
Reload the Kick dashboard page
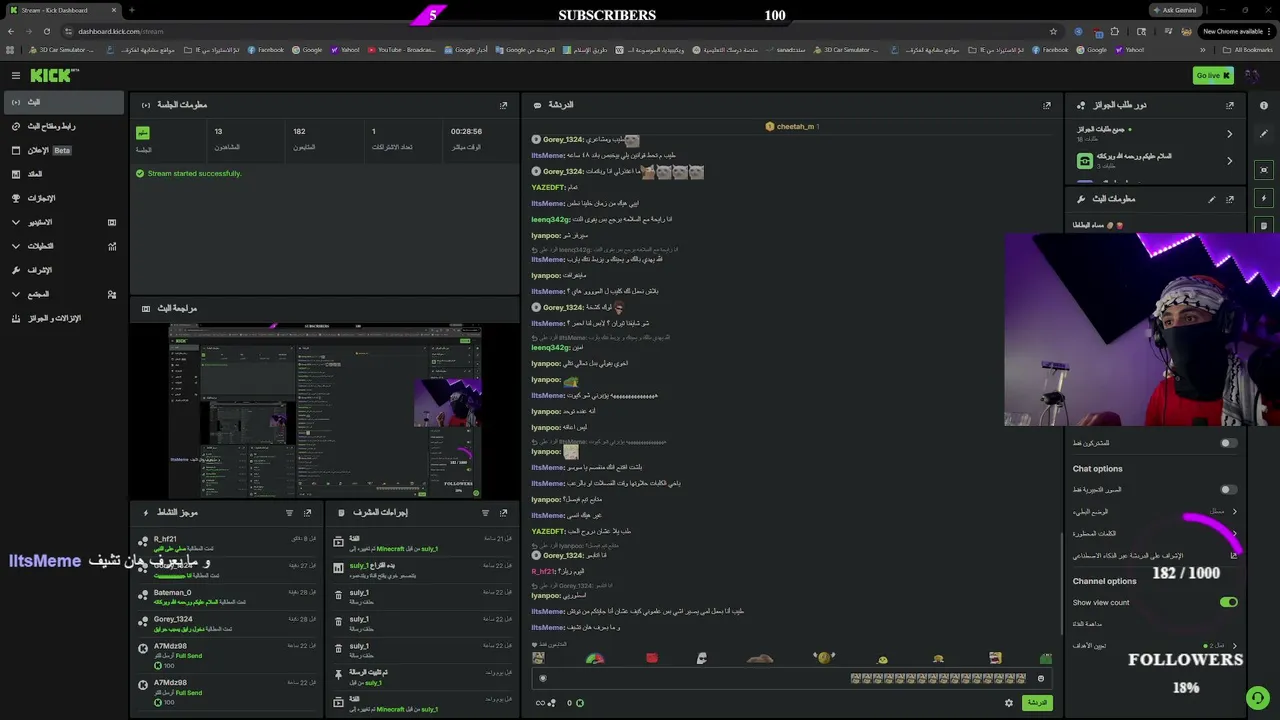46,31
